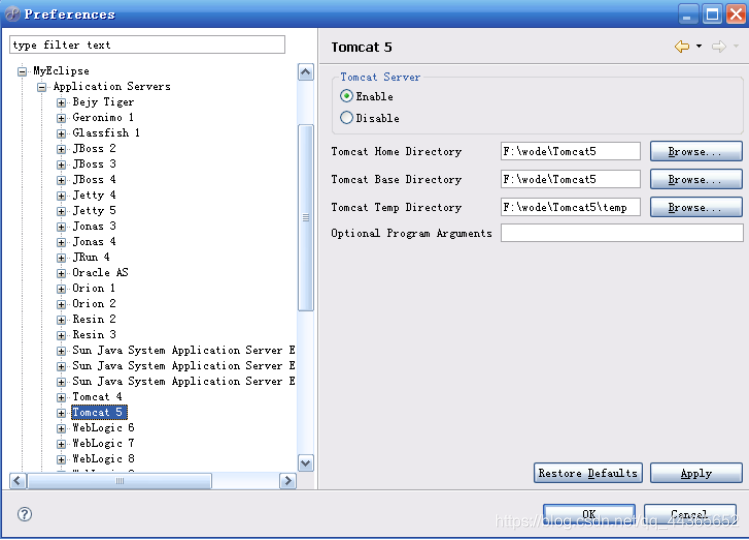Click the forward navigation arrow icon
Image resolution: width=749 pixels, height=540 pixels.
(718, 46)
